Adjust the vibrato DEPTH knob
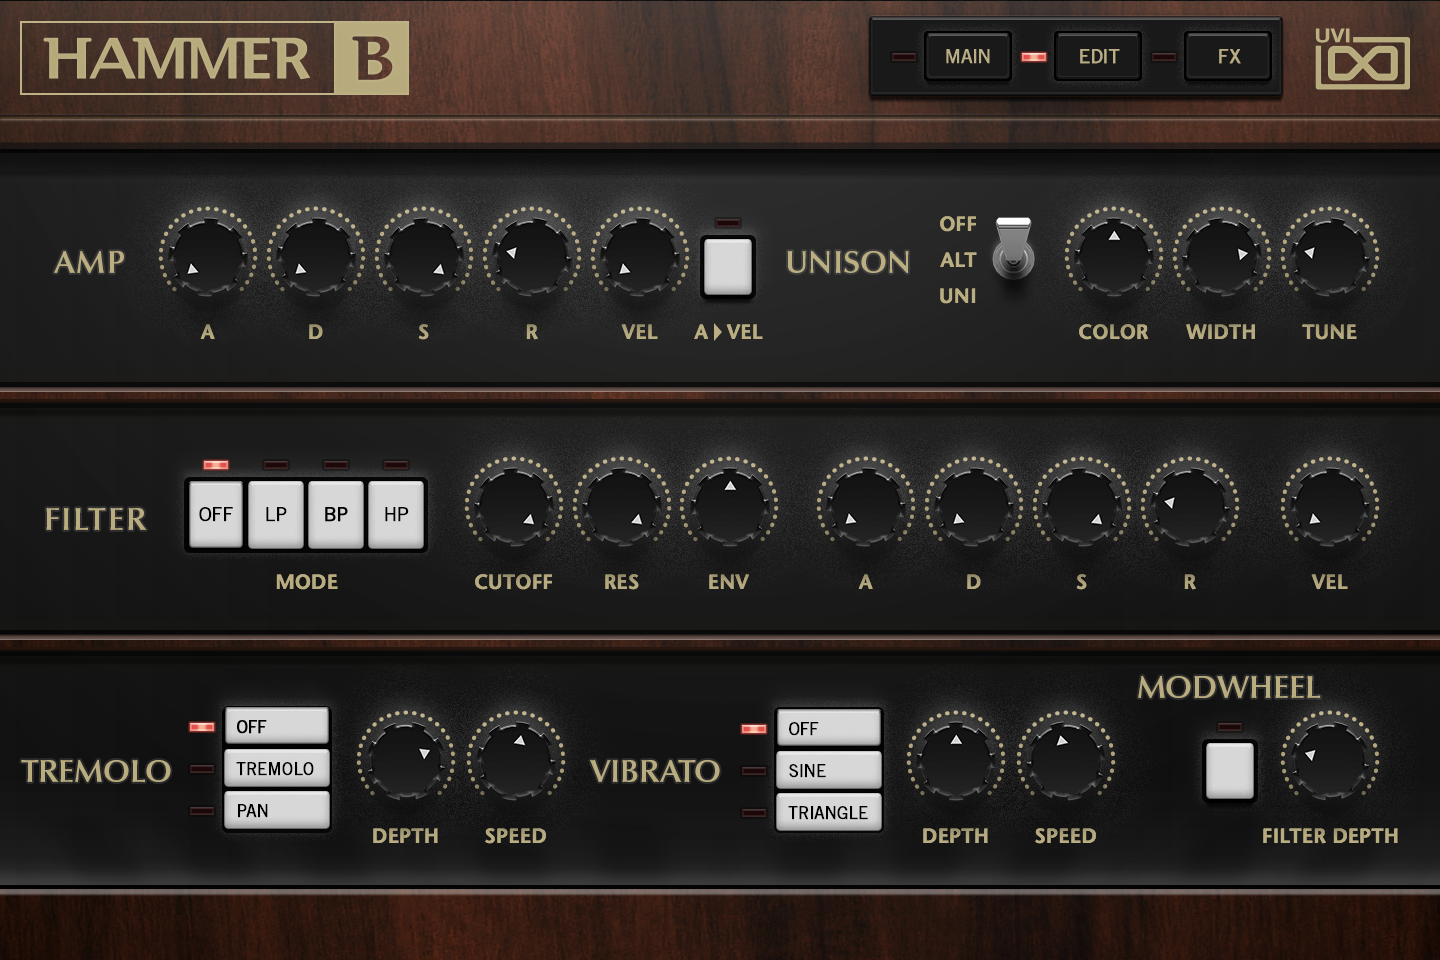Screen dimensions: 1440x960 pyautogui.click(x=955, y=760)
